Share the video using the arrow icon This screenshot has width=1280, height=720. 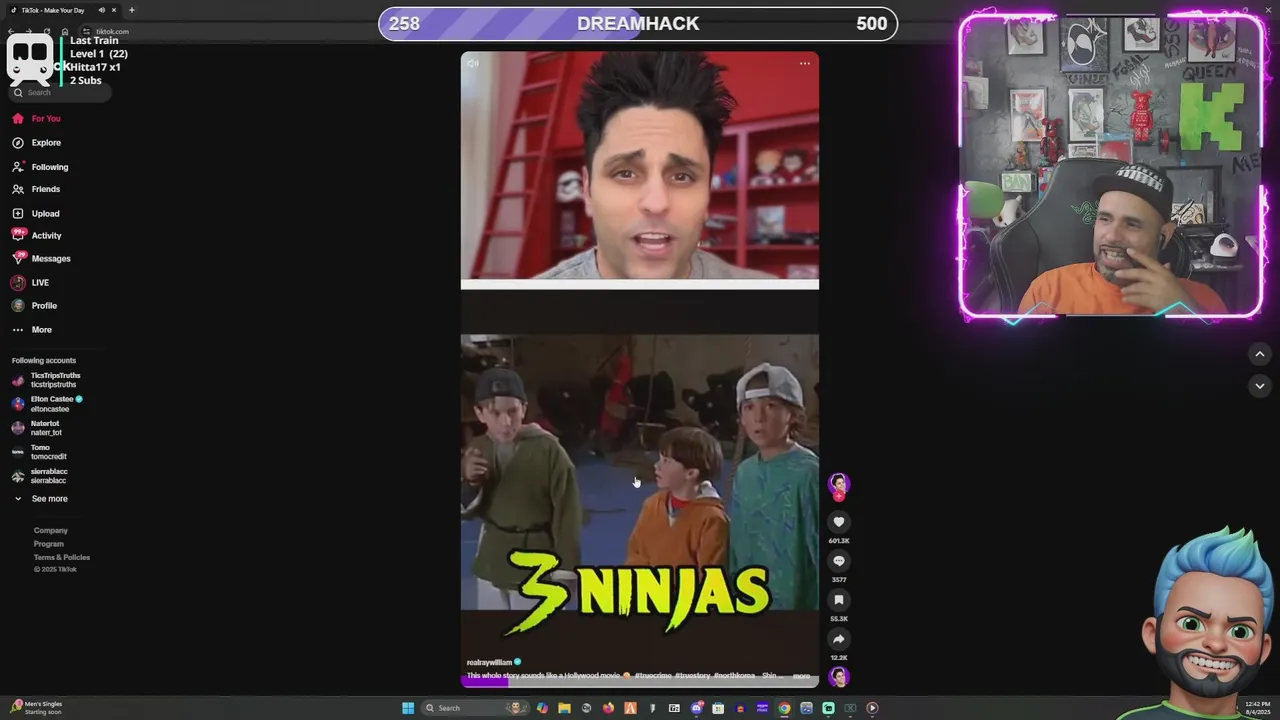839,639
